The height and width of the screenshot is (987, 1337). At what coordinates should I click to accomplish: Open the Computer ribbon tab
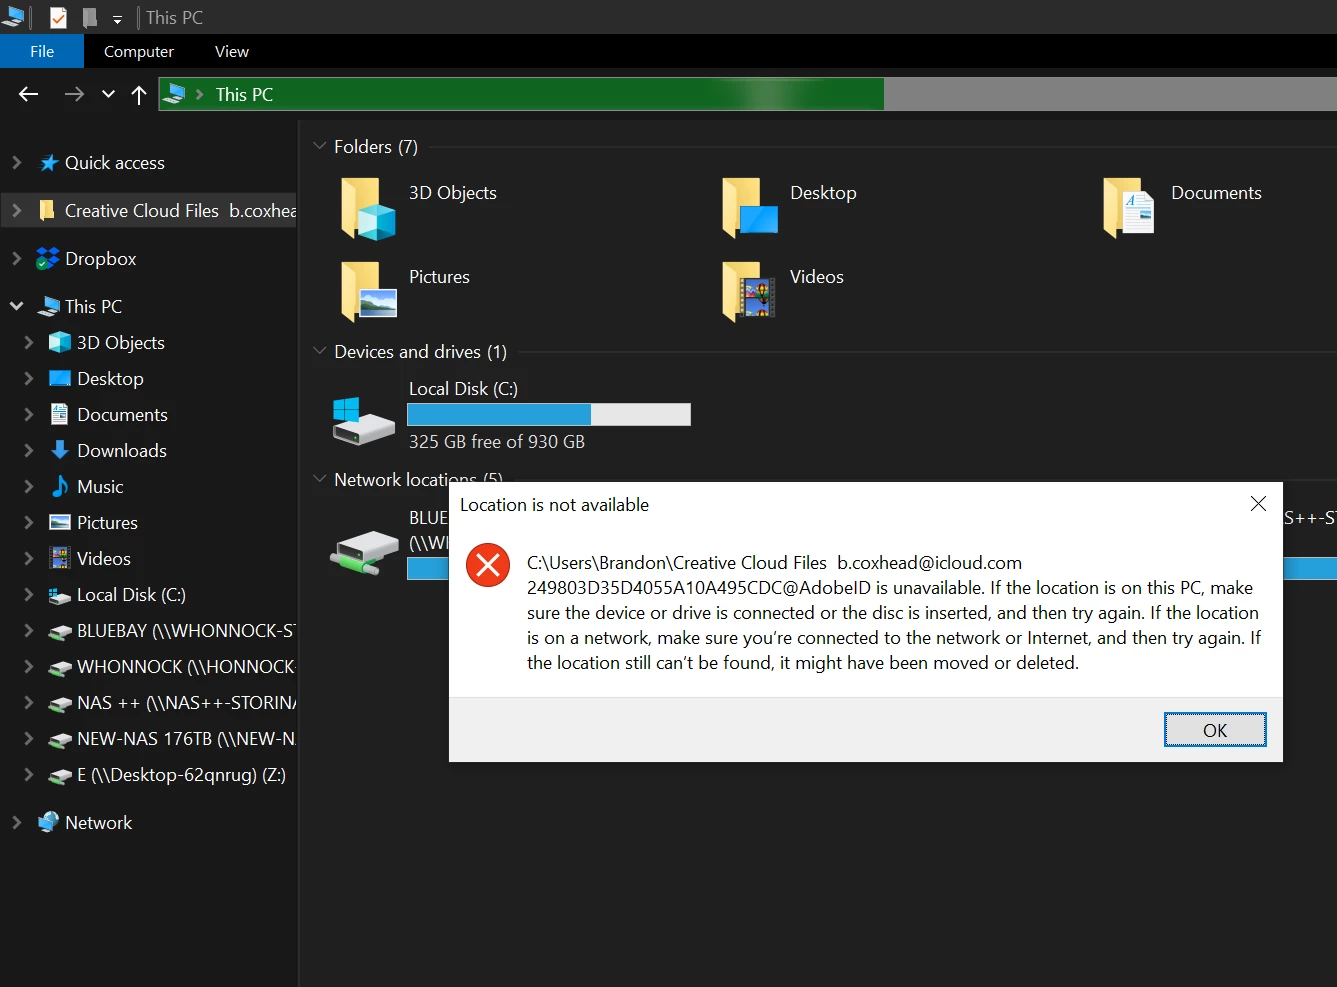click(x=139, y=51)
